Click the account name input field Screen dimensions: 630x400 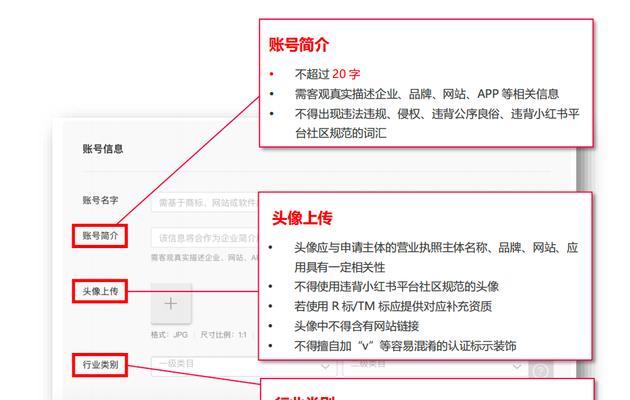pyautogui.click(x=205, y=202)
